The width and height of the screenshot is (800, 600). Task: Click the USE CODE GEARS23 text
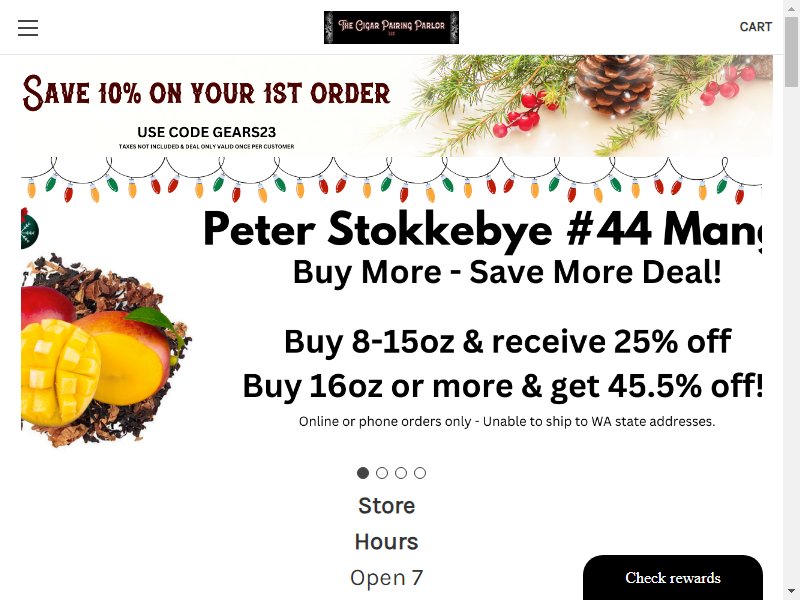(207, 132)
